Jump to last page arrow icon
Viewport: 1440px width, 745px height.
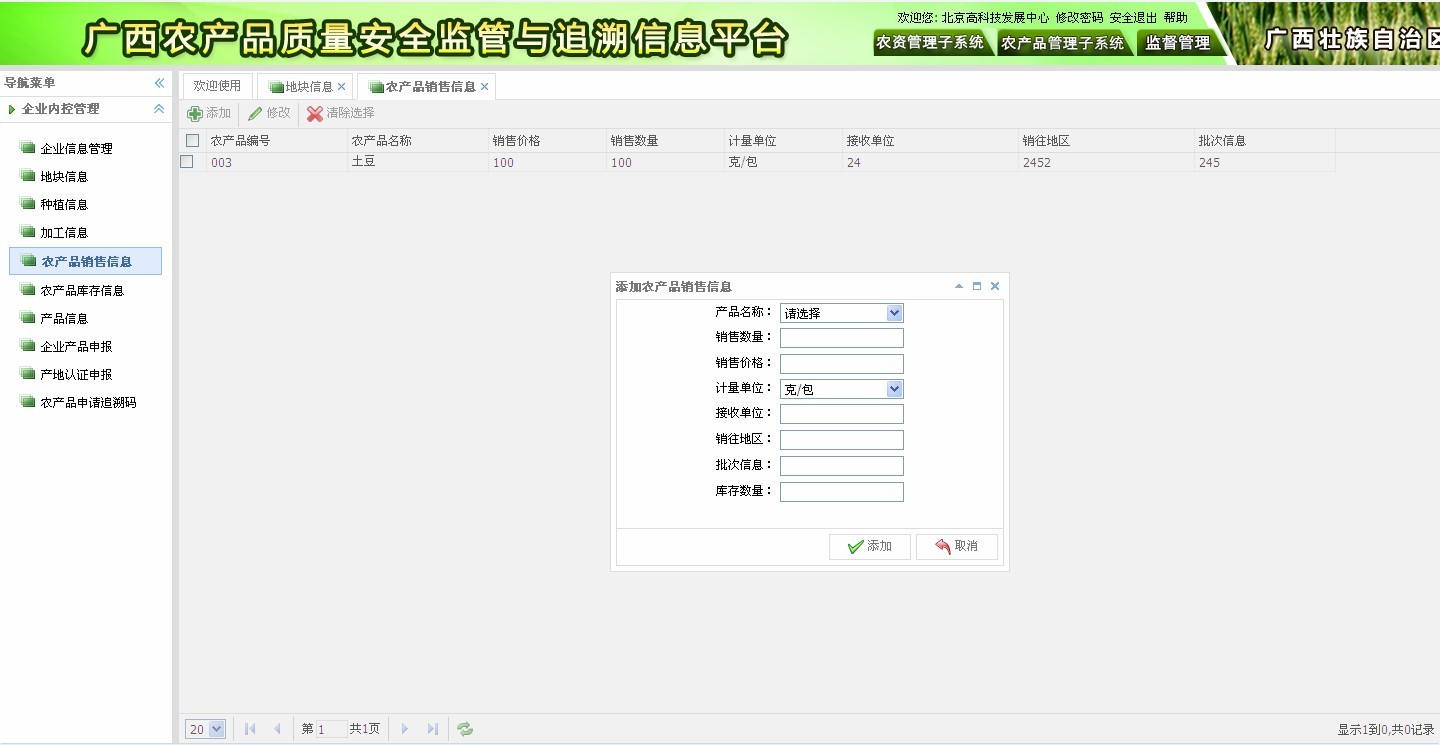pos(432,729)
